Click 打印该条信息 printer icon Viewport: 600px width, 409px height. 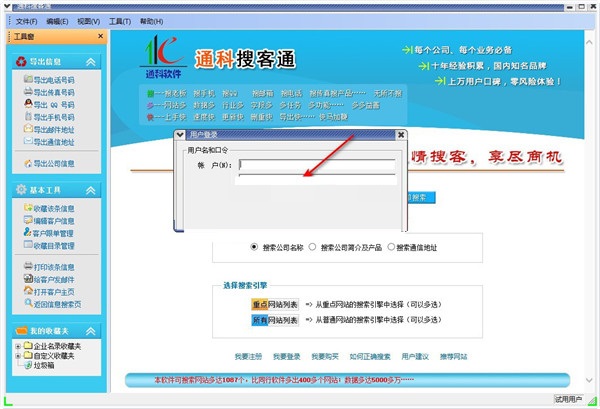tap(28, 266)
